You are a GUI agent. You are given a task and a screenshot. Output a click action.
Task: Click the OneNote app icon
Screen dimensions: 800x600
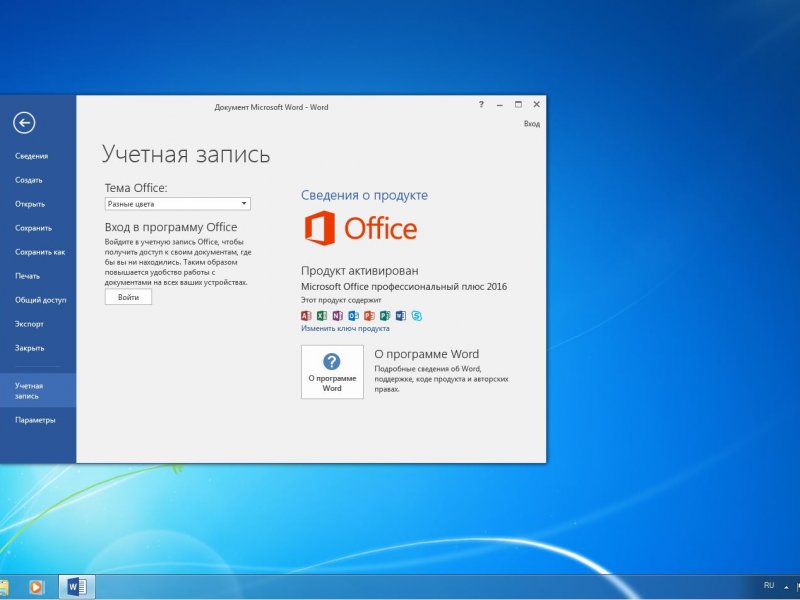338,316
